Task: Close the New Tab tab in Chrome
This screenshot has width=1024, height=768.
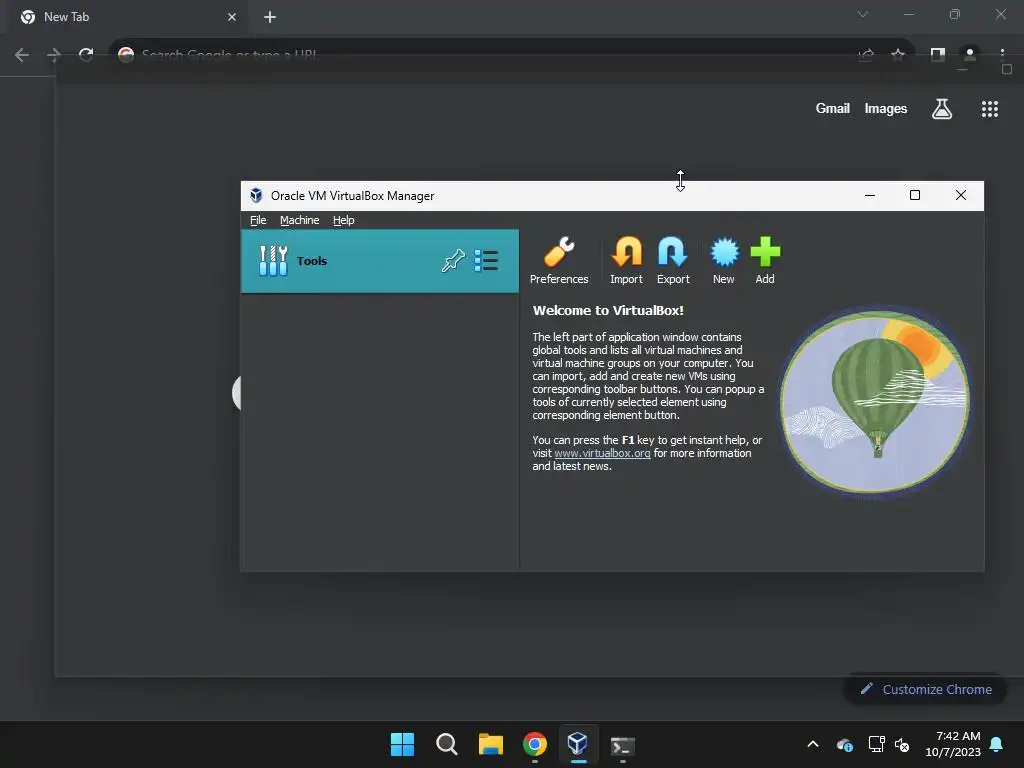Action: [232, 17]
